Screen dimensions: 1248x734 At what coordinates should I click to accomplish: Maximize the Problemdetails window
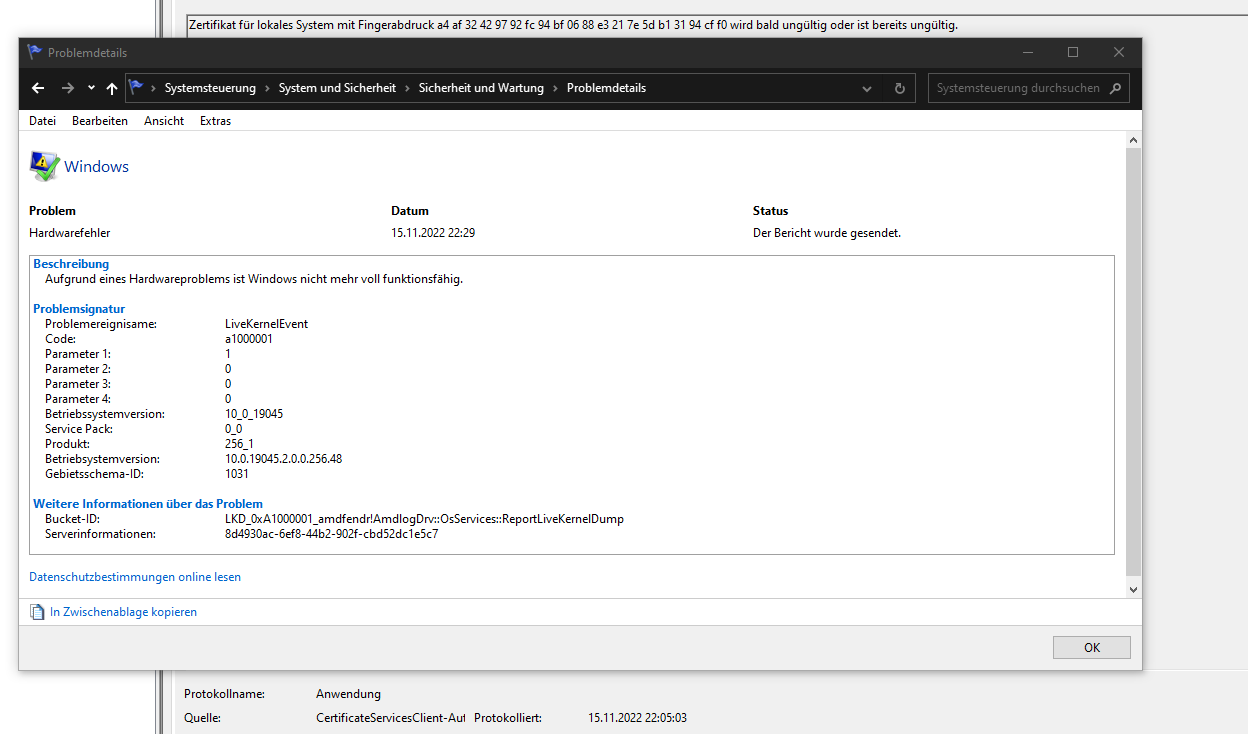click(1072, 52)
